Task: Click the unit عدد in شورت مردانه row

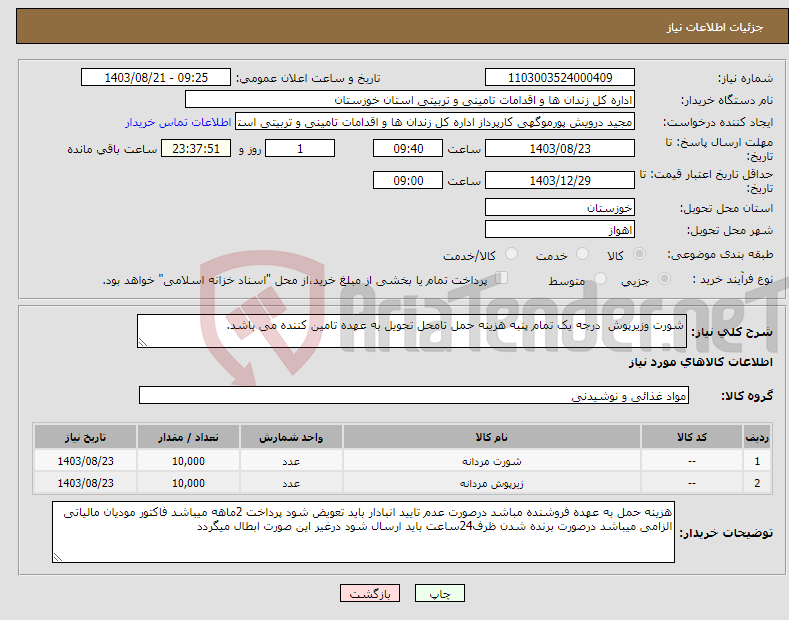Action: [291, 461]
